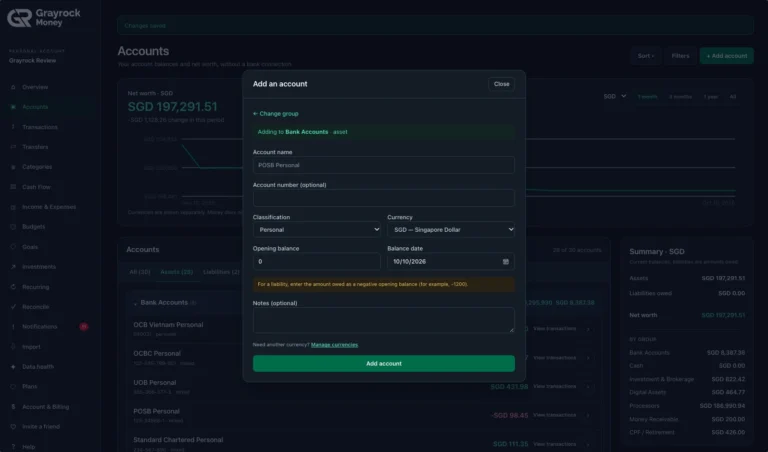This screenshot has width=768, height=452.
Task: Select the 1 year range
Action: click(x=711, y=97)
